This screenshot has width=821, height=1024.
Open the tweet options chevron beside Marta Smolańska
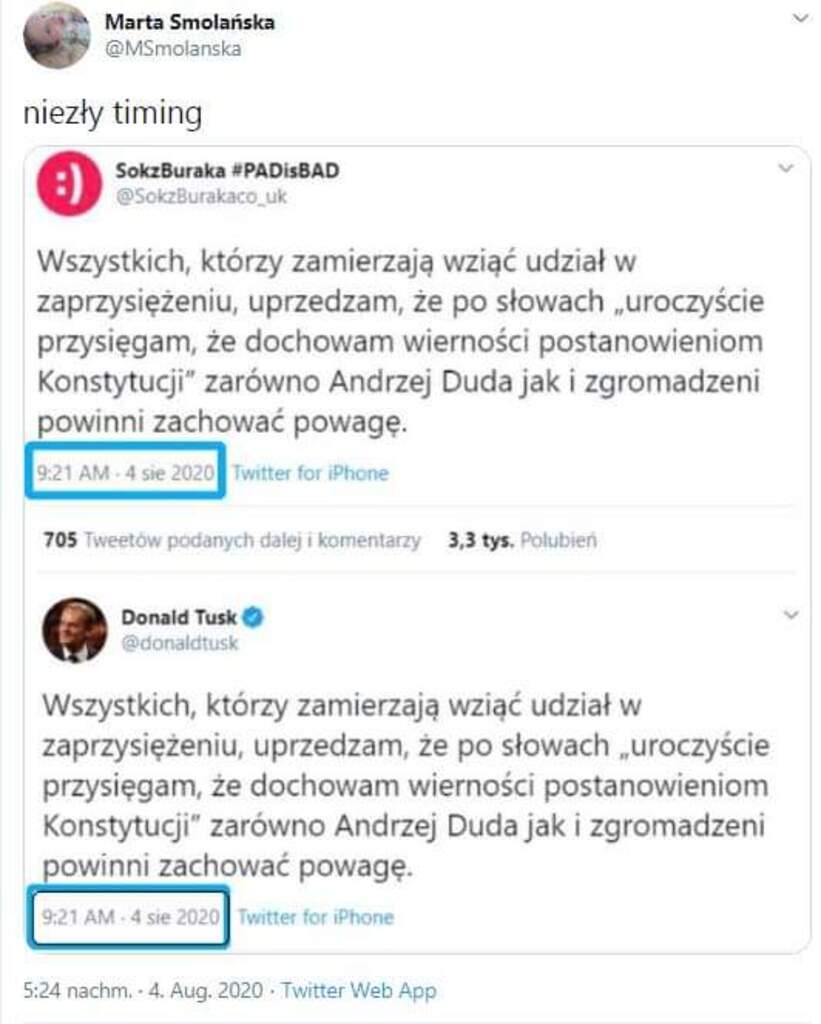pyautogui.click(x=799, y=19)
